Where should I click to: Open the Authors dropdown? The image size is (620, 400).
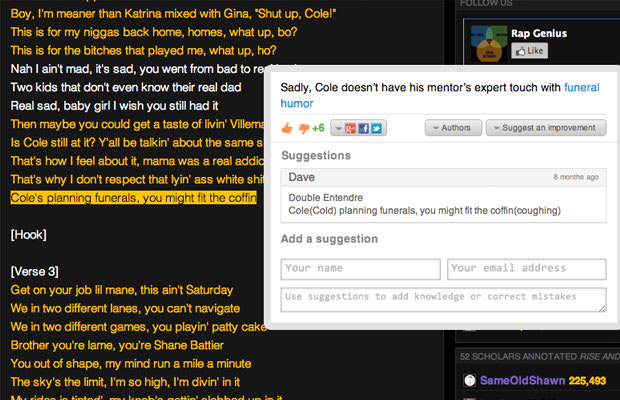tap(453, 128)
